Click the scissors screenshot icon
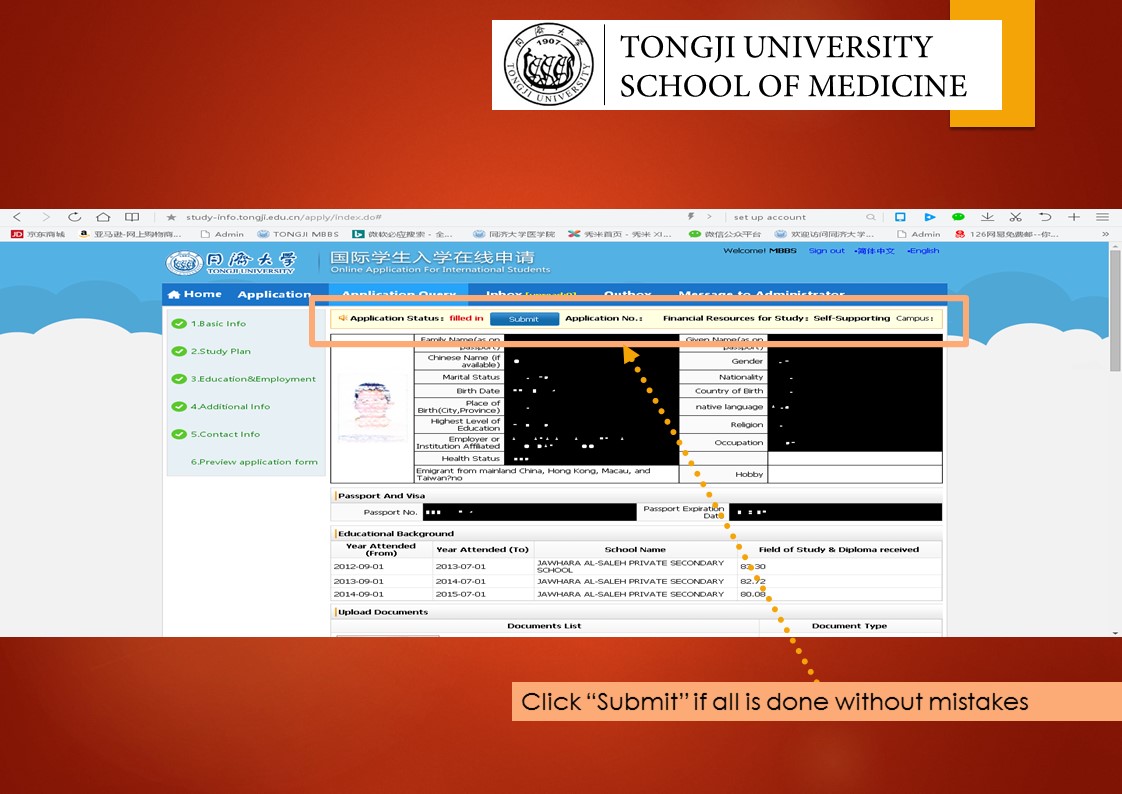1122x794 pixels. 1015,217
